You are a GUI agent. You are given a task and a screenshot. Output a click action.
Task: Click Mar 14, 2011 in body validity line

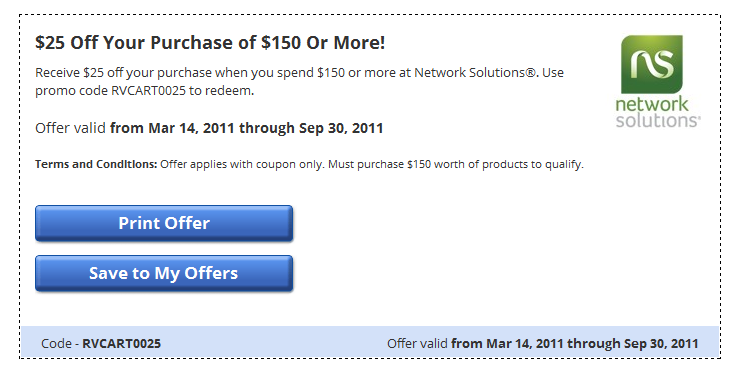[192, 128]
